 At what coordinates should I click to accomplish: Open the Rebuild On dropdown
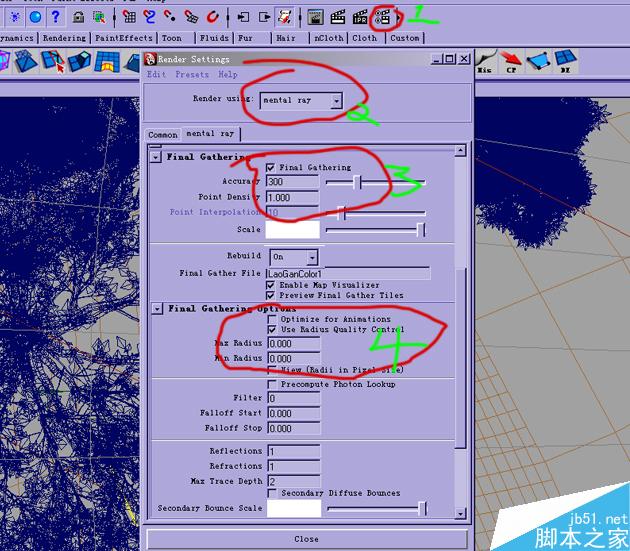[294, 257]
